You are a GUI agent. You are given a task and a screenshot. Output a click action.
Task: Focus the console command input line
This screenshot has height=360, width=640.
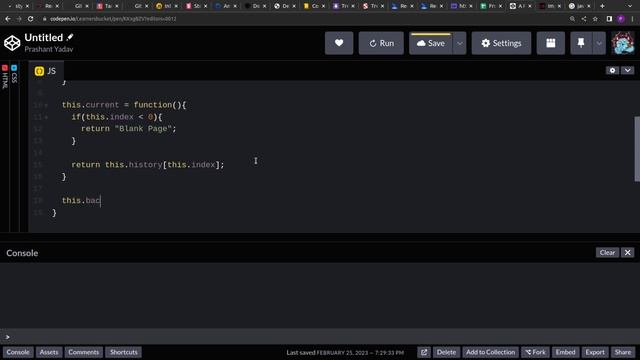coord(320,337)
